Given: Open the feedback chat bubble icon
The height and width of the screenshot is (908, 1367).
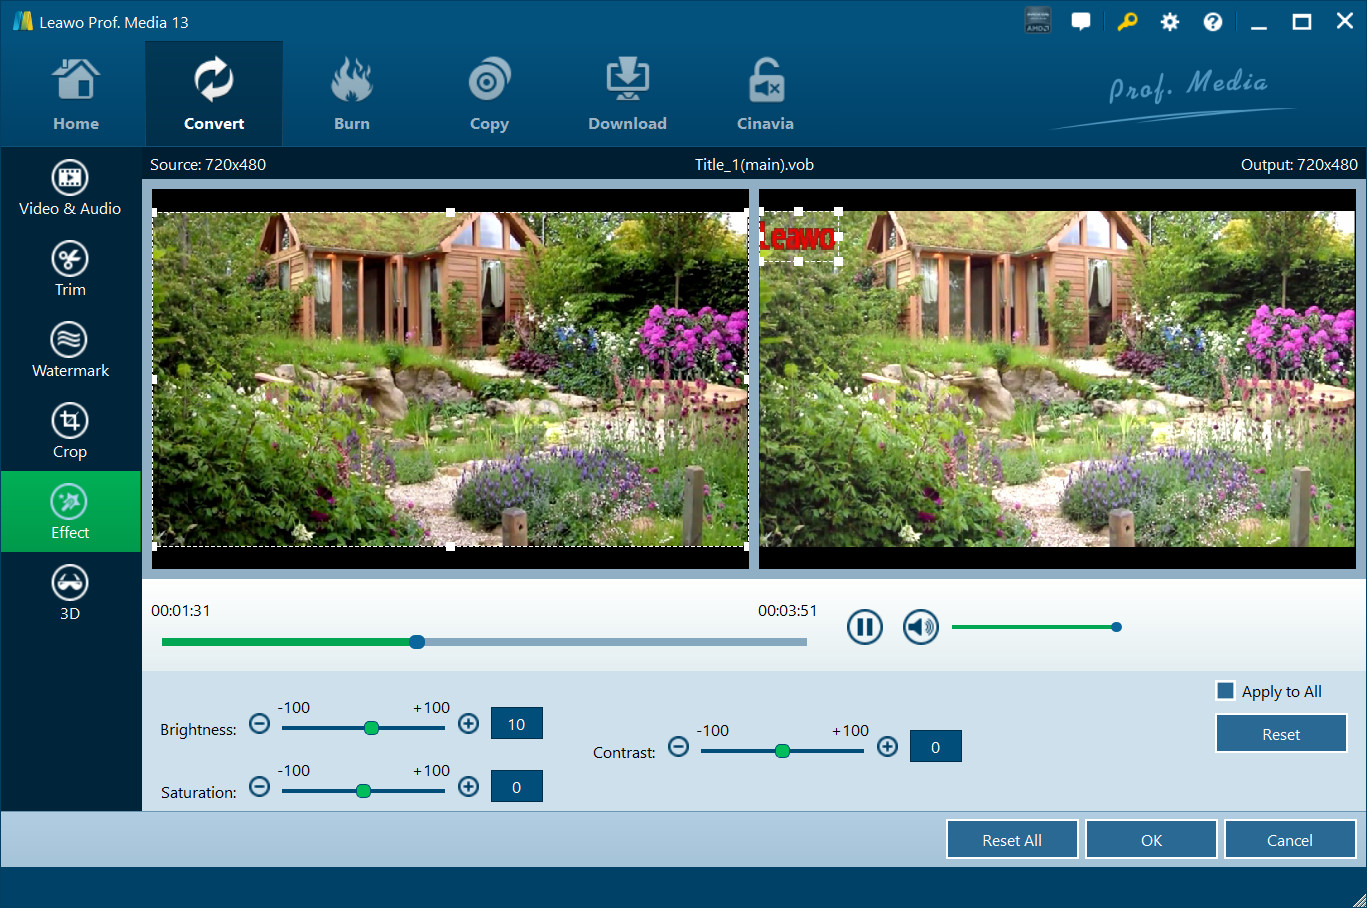Looking at the screenshot, I should (x=1081, y=22).
